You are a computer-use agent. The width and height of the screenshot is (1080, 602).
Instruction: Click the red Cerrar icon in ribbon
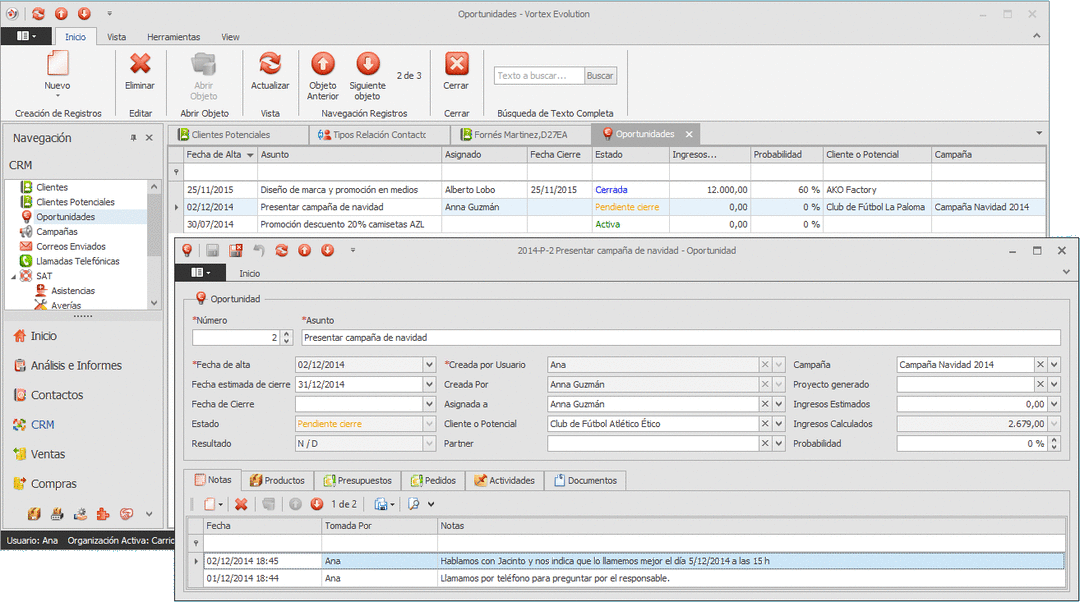(457, 65)
